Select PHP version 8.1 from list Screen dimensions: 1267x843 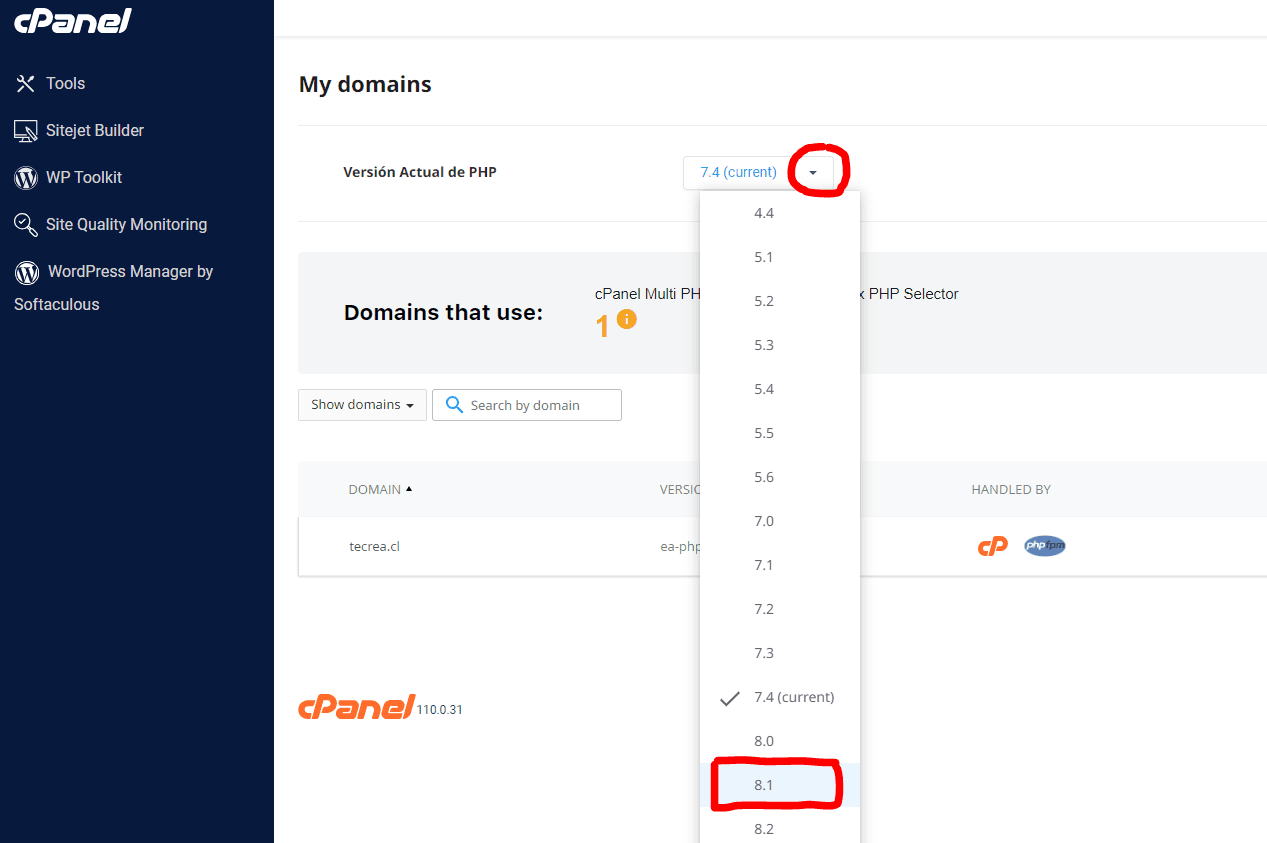764,785
